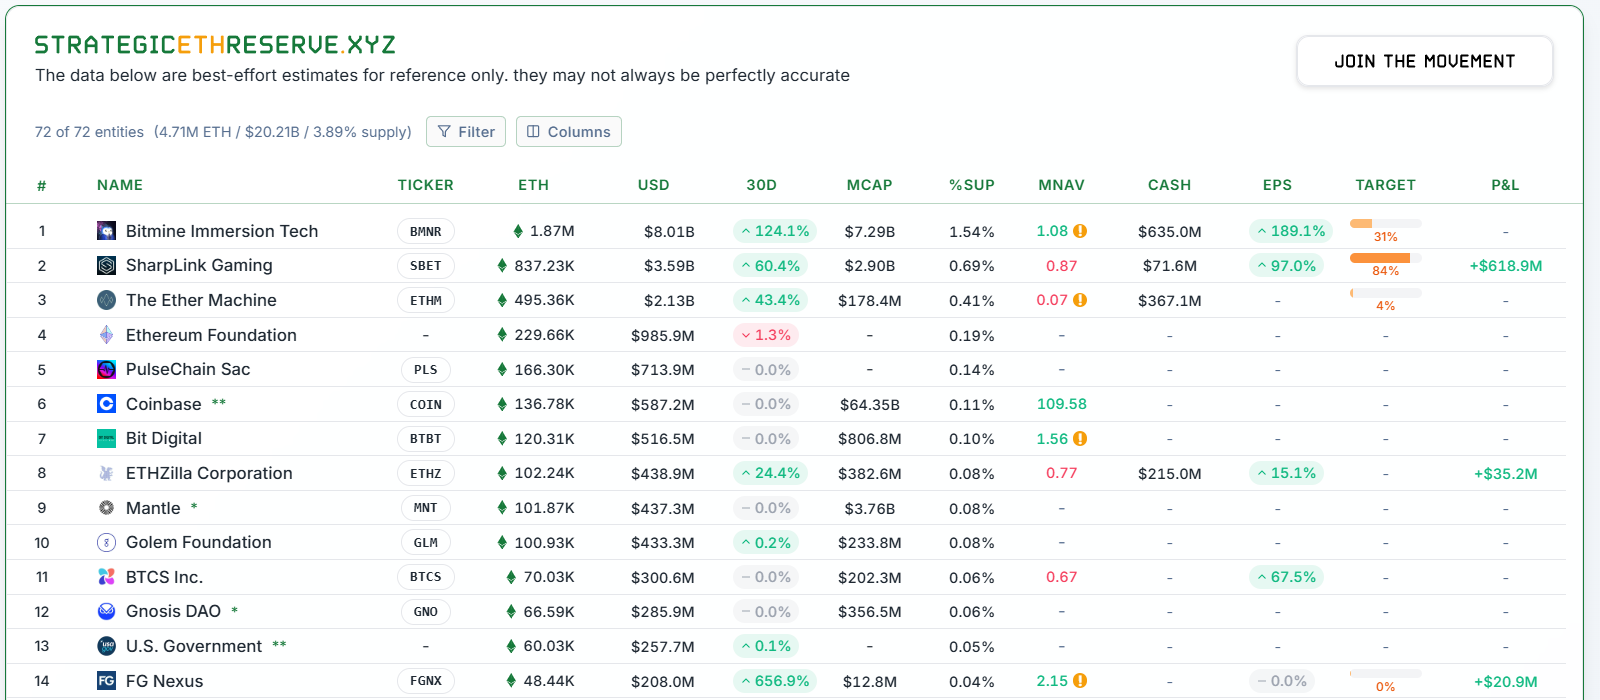Click the ETHM ticker badge

[x=426, y=300]
